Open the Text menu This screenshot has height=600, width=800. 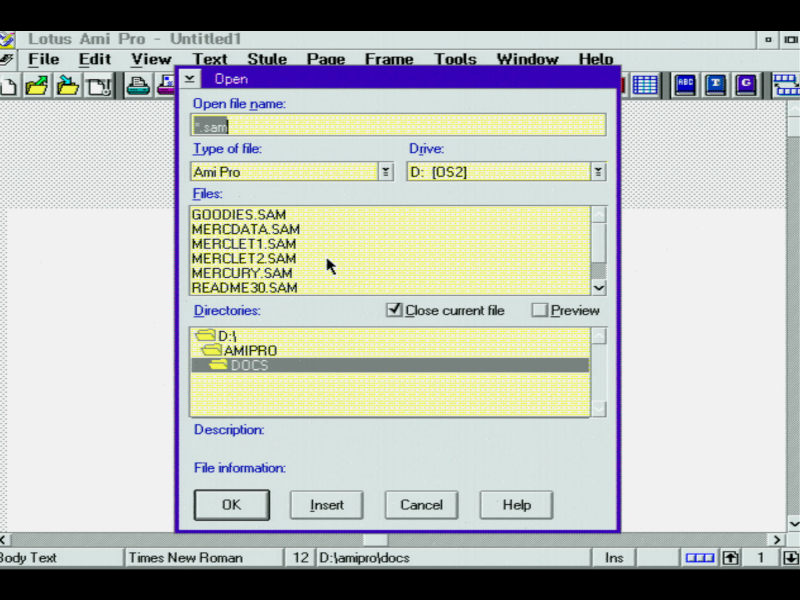(209, 59)
